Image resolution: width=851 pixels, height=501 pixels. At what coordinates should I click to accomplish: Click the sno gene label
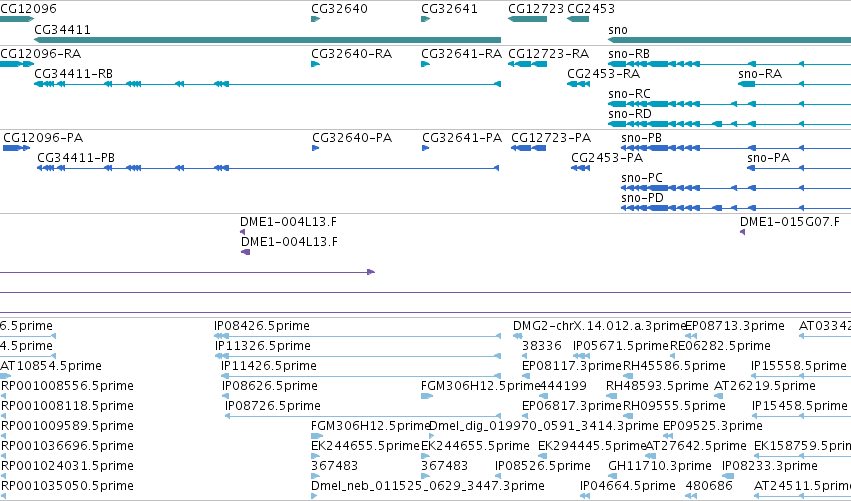618,30
